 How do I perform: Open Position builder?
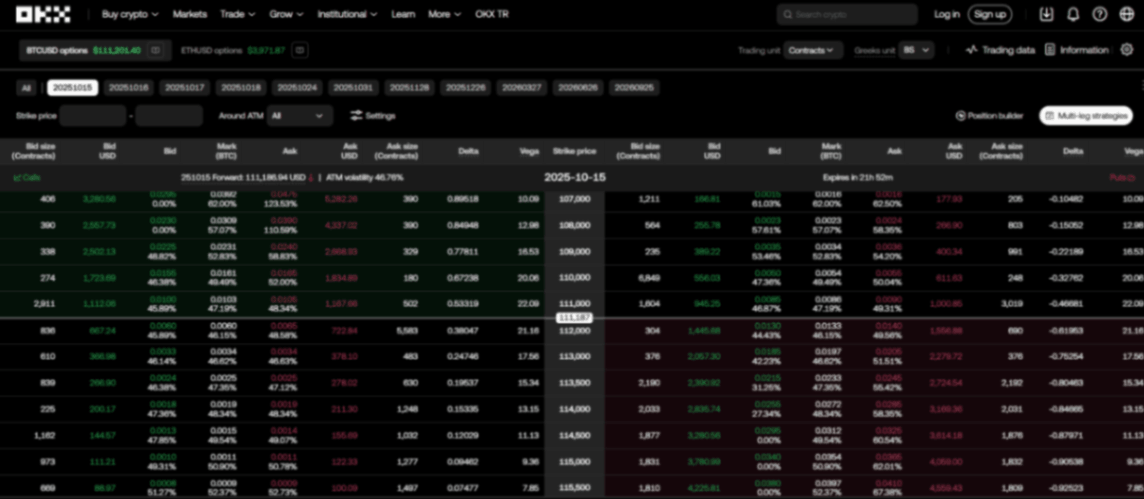(989, 116)
